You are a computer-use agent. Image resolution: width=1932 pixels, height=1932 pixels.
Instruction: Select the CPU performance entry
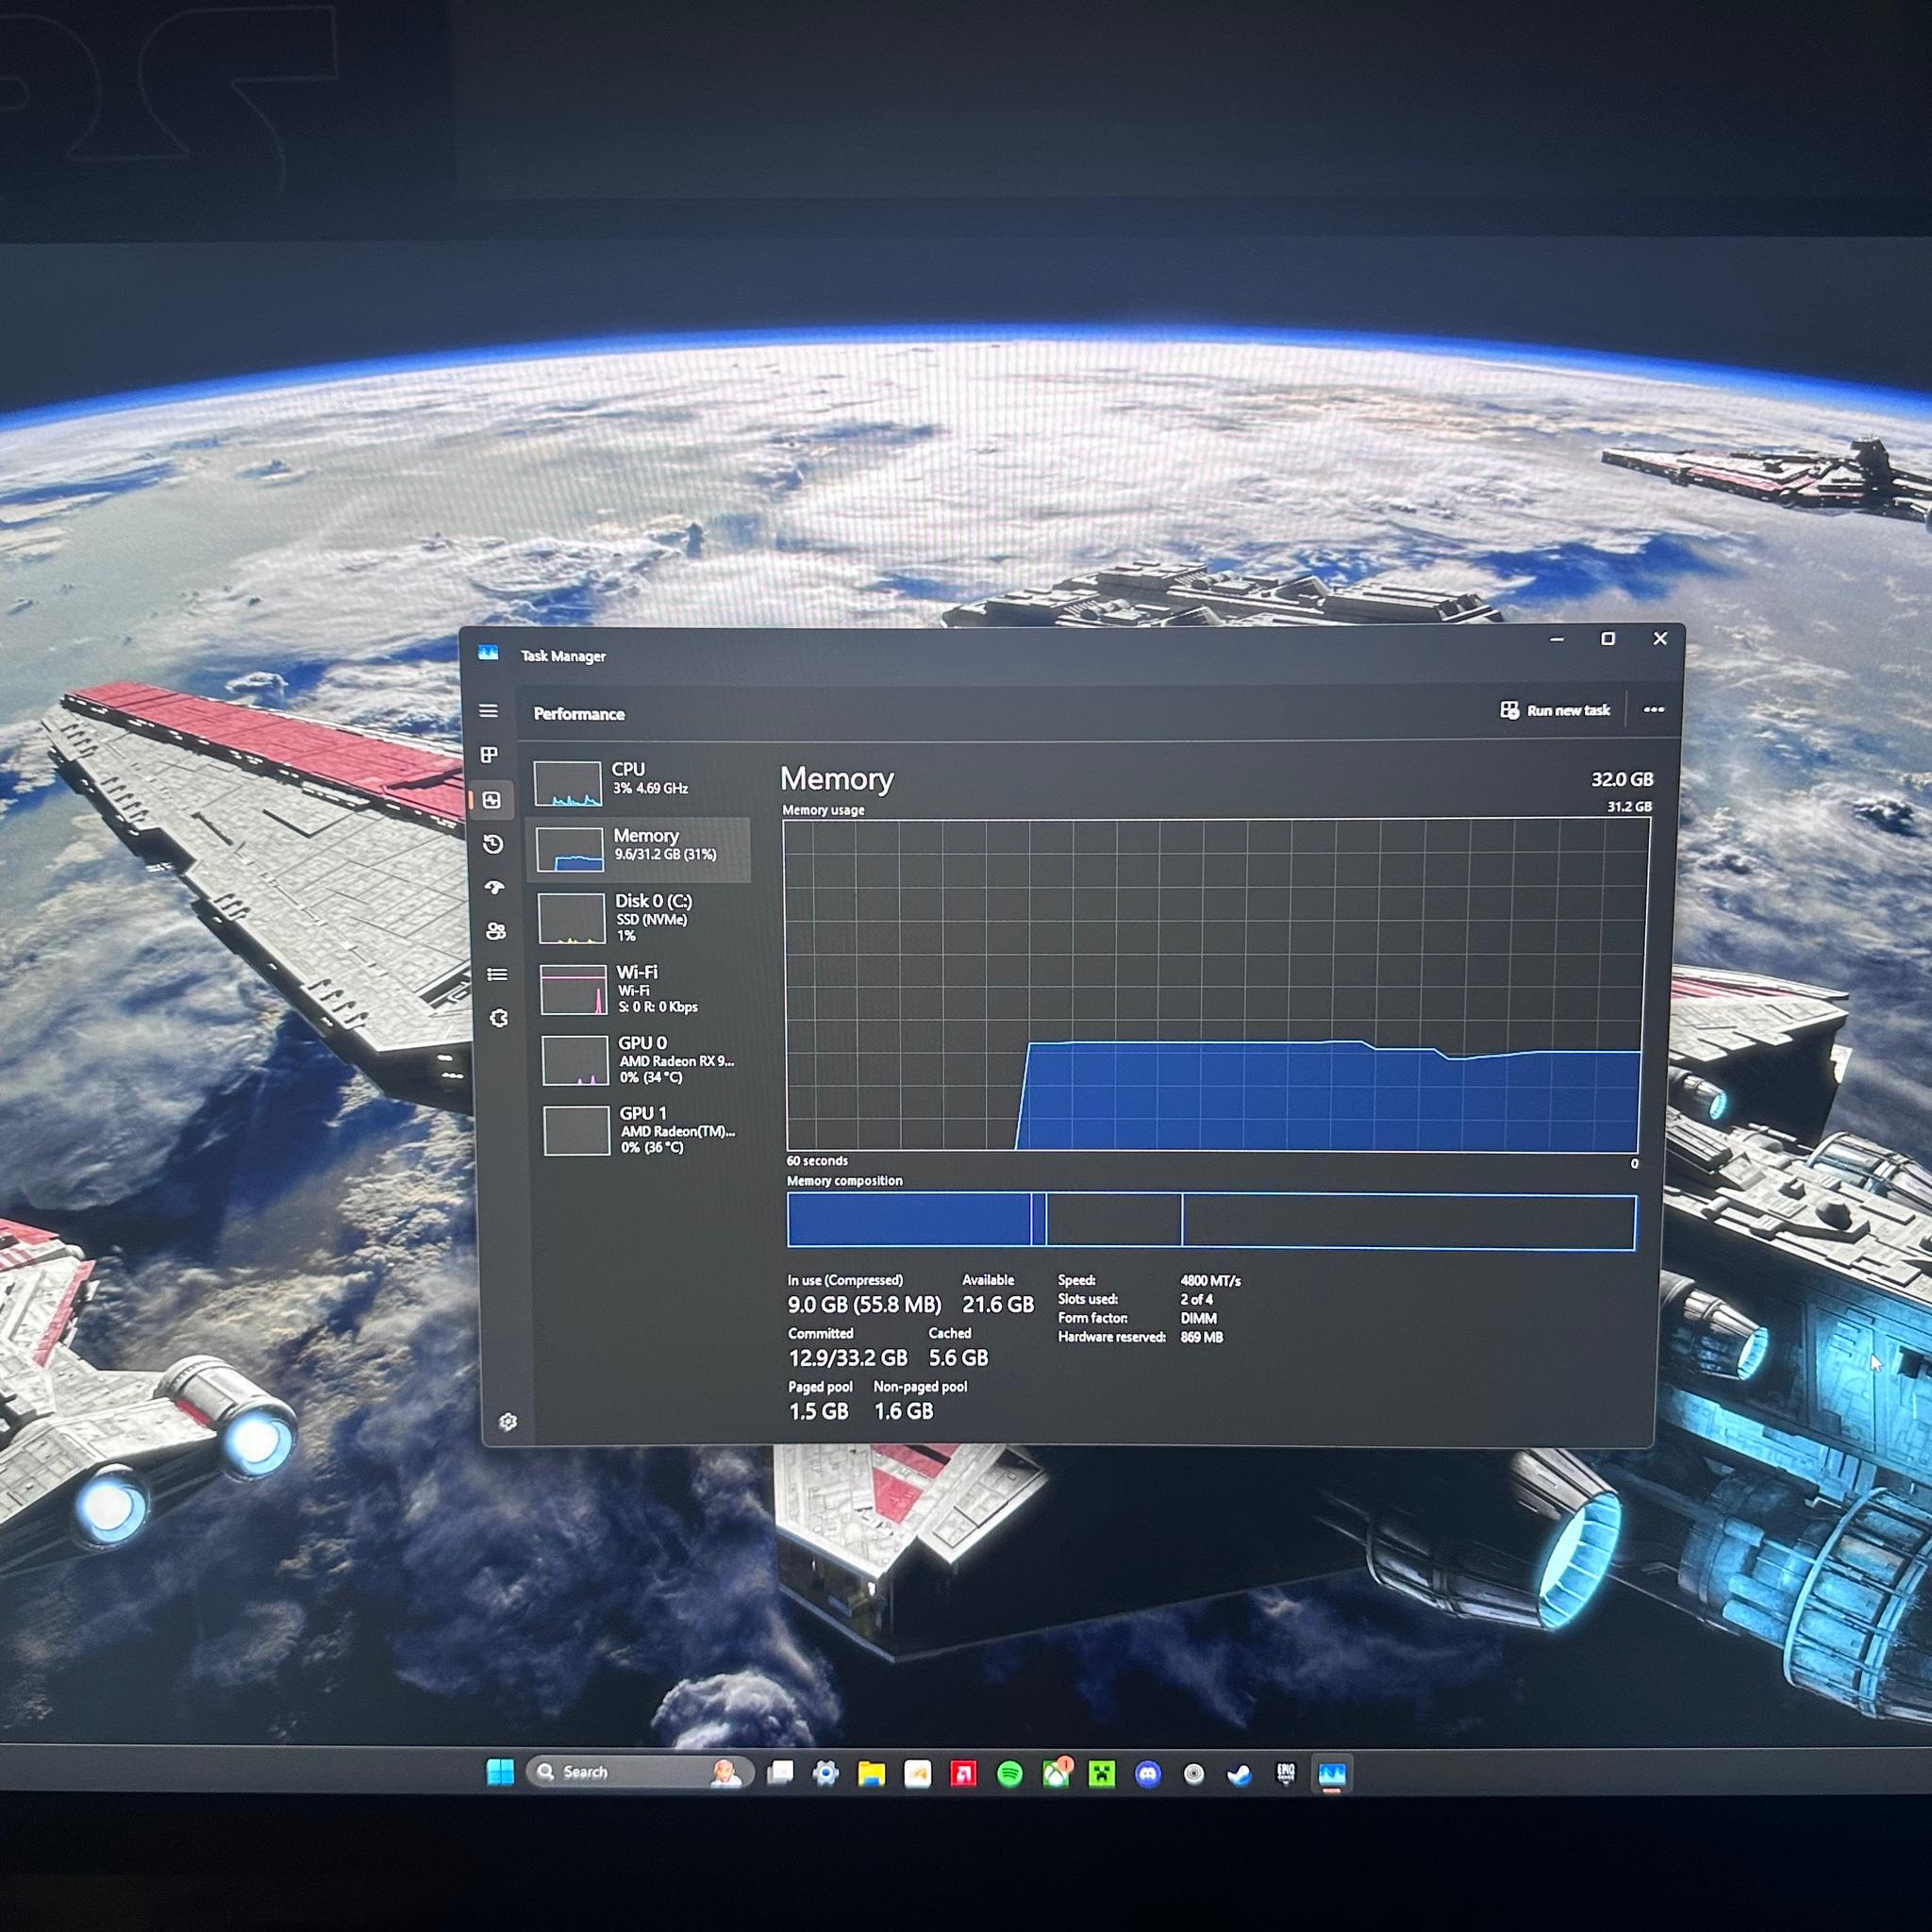[637, 782]
